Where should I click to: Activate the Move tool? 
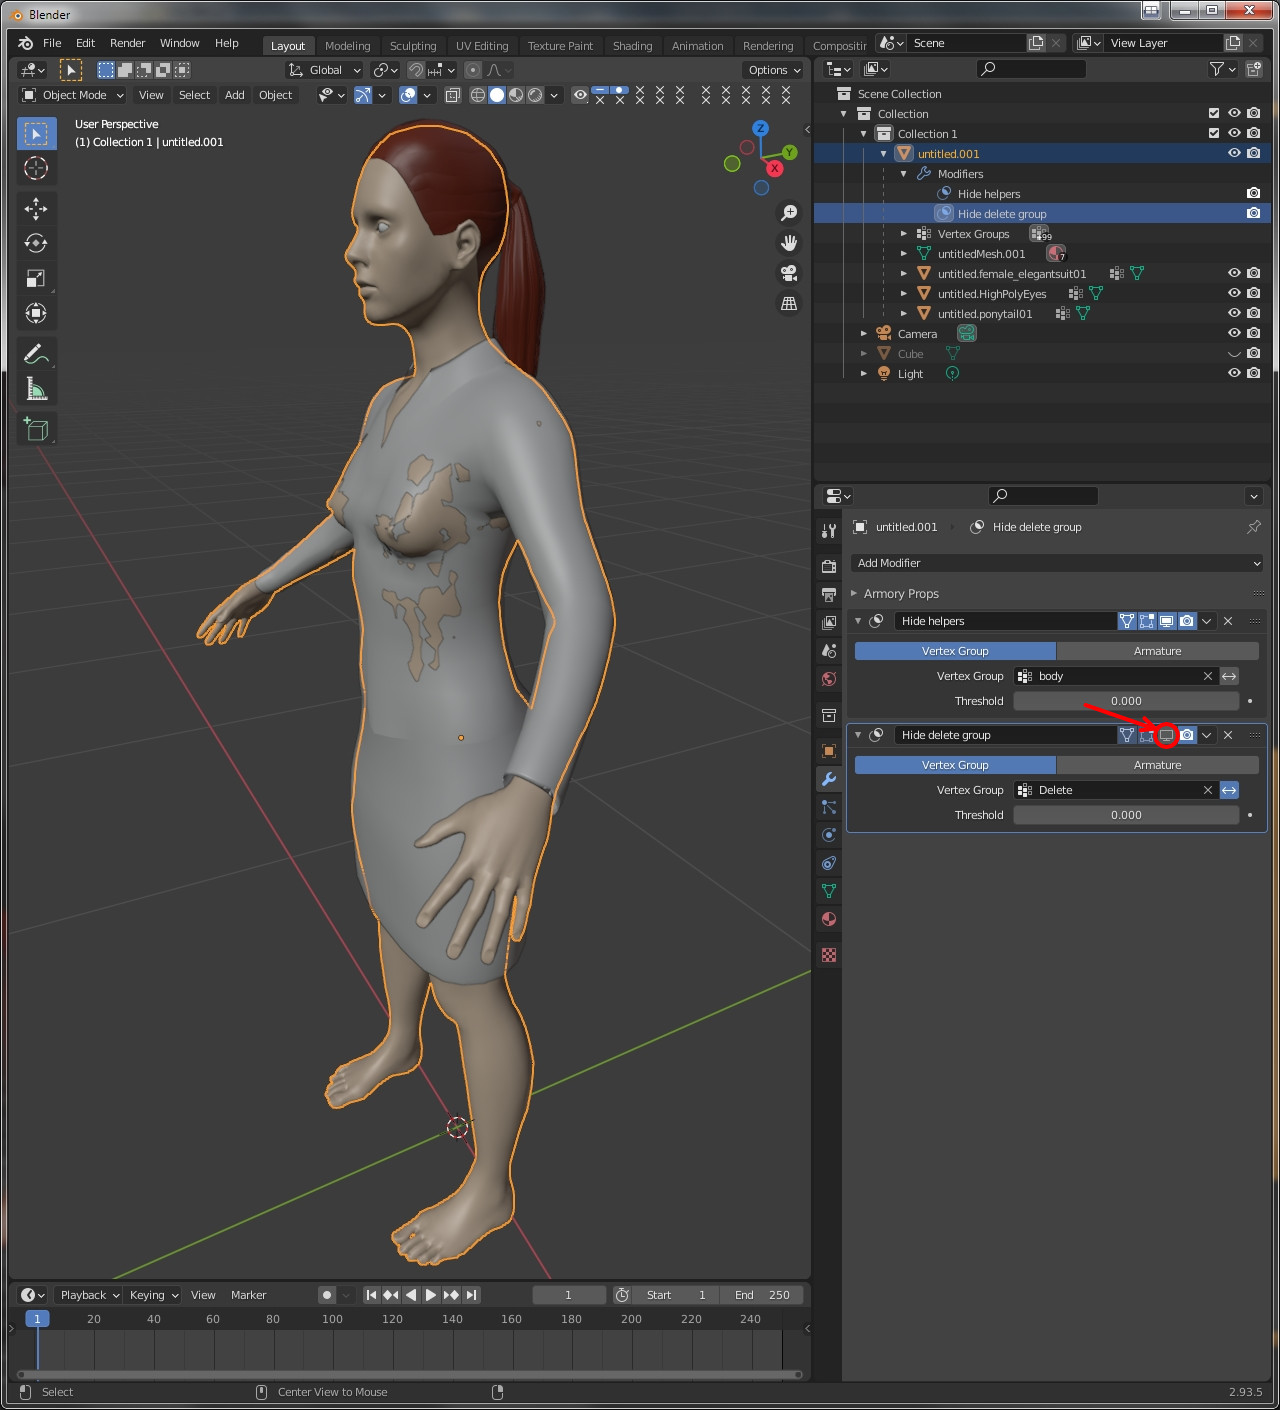coord(36,208)
